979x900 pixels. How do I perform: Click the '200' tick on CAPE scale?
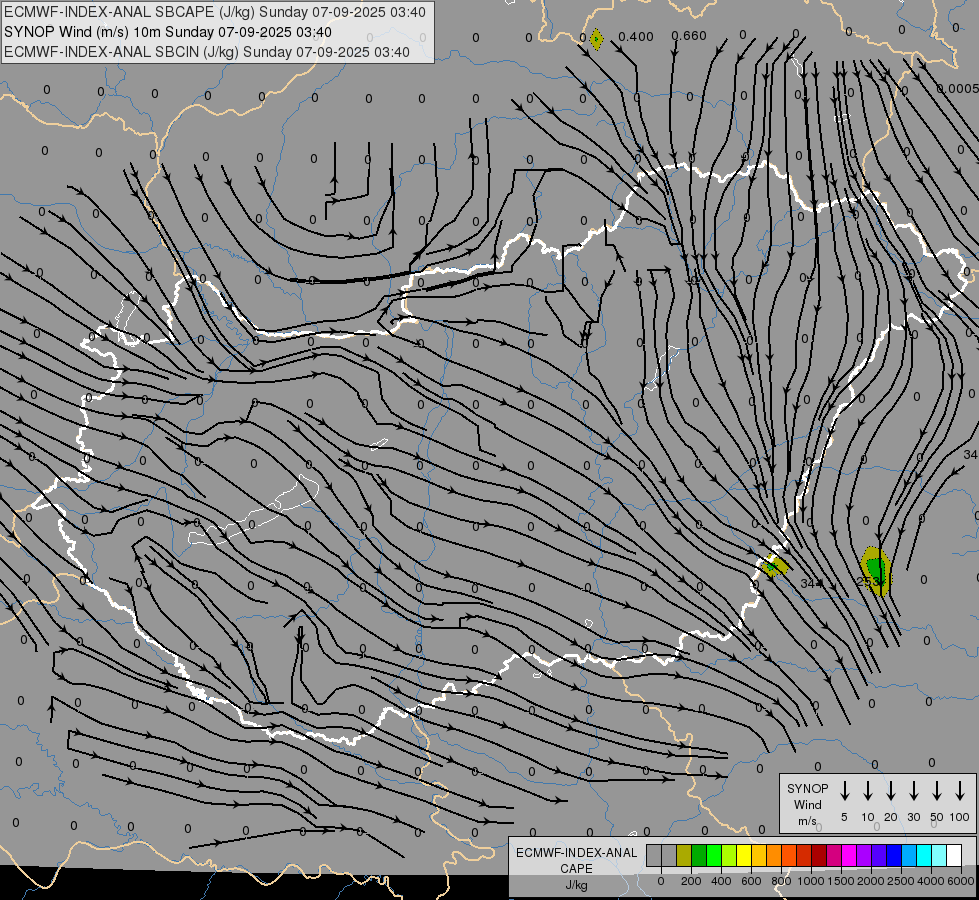[691, 881]
